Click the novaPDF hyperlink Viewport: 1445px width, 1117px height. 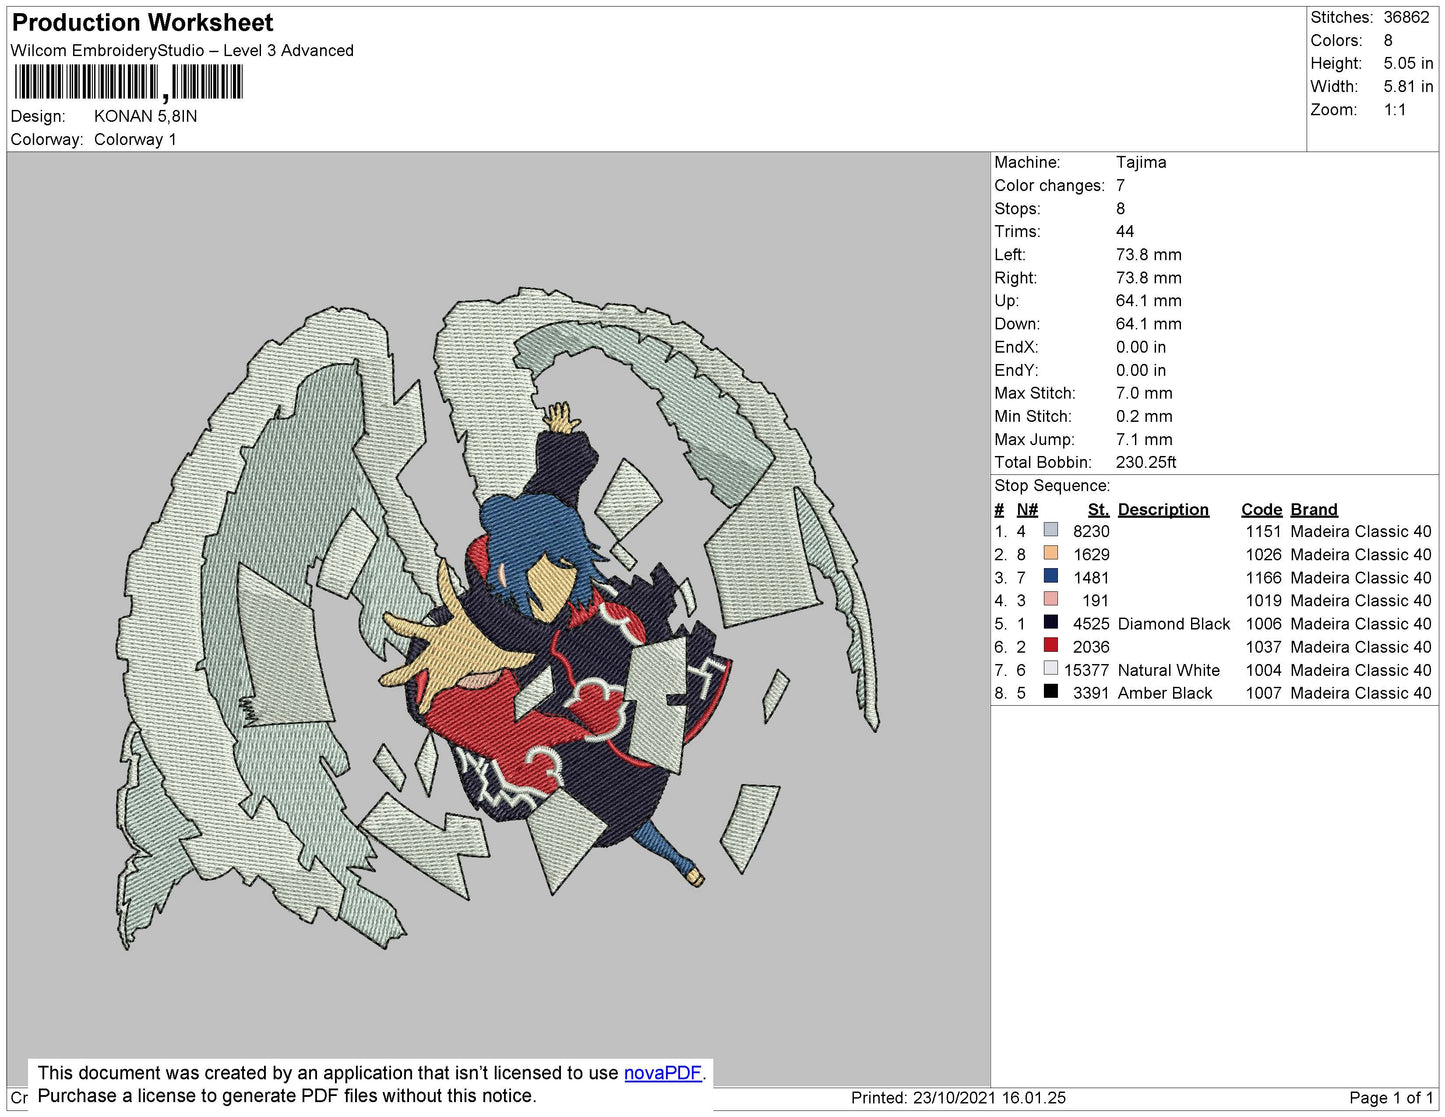tap(663, 1073)
